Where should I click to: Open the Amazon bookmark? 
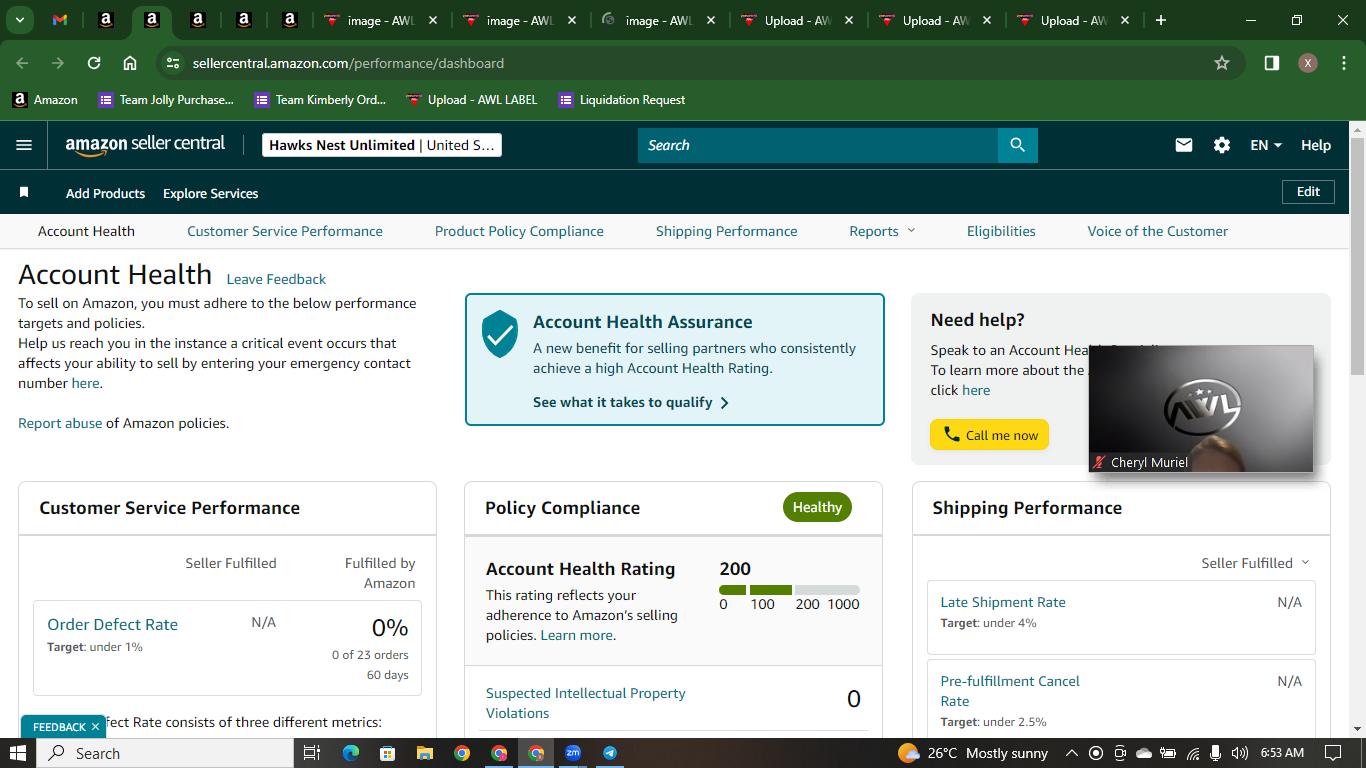(x=45, y=100)
